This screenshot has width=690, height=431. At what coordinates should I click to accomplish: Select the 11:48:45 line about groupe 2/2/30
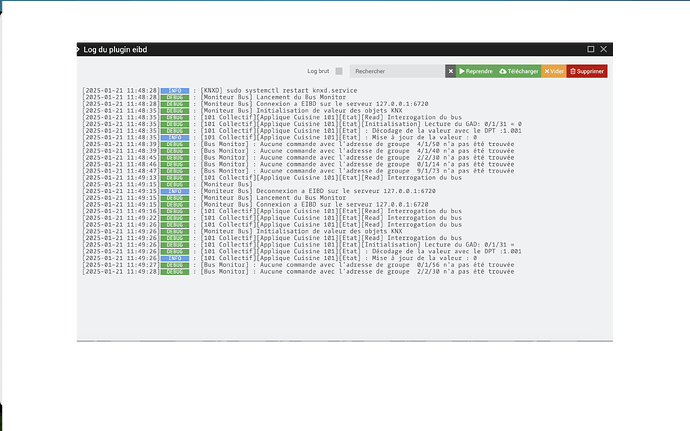[x=298, y=158]
